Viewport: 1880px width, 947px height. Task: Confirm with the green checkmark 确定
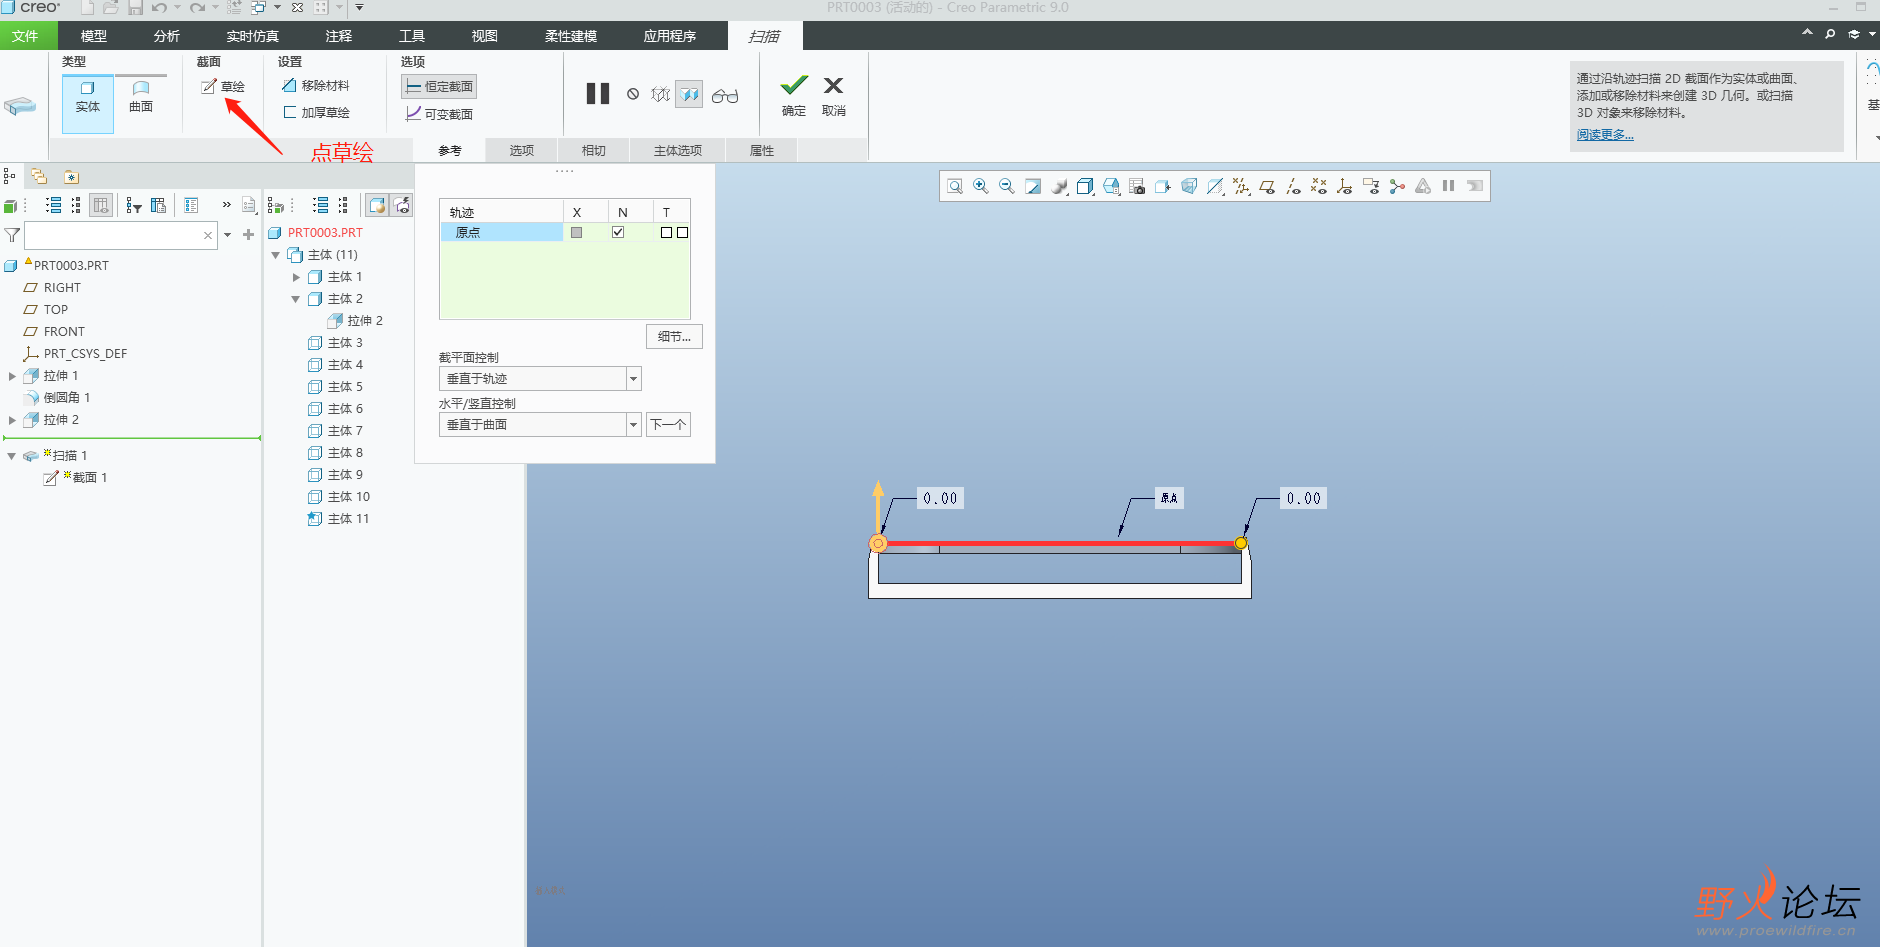click(x=794, y=95)
